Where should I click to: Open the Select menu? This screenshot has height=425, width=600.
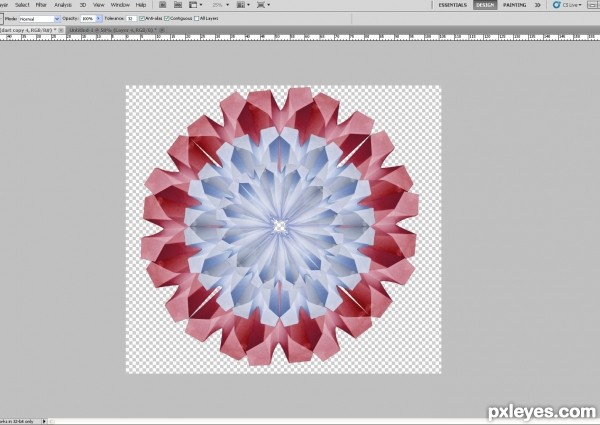point(22,5)
